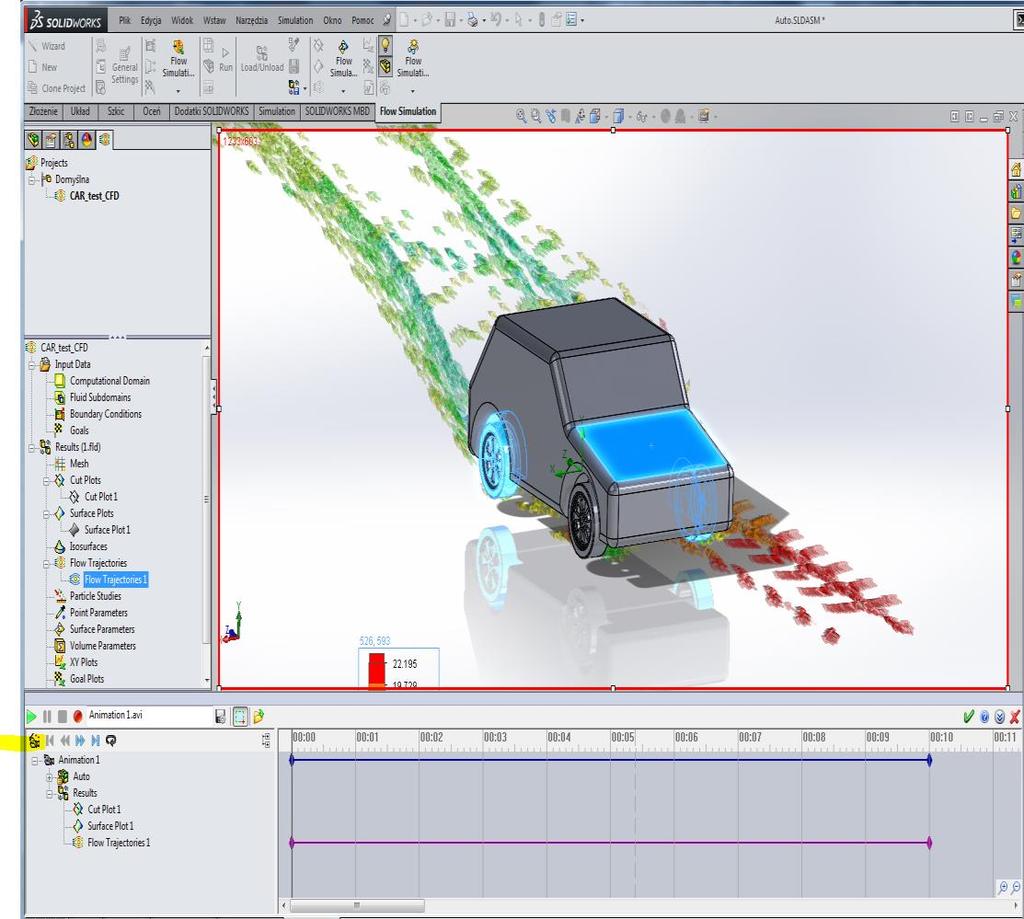Click the end keyframe of the Flow Trajectories track
1024x919 pixels.
pos(929,843)
